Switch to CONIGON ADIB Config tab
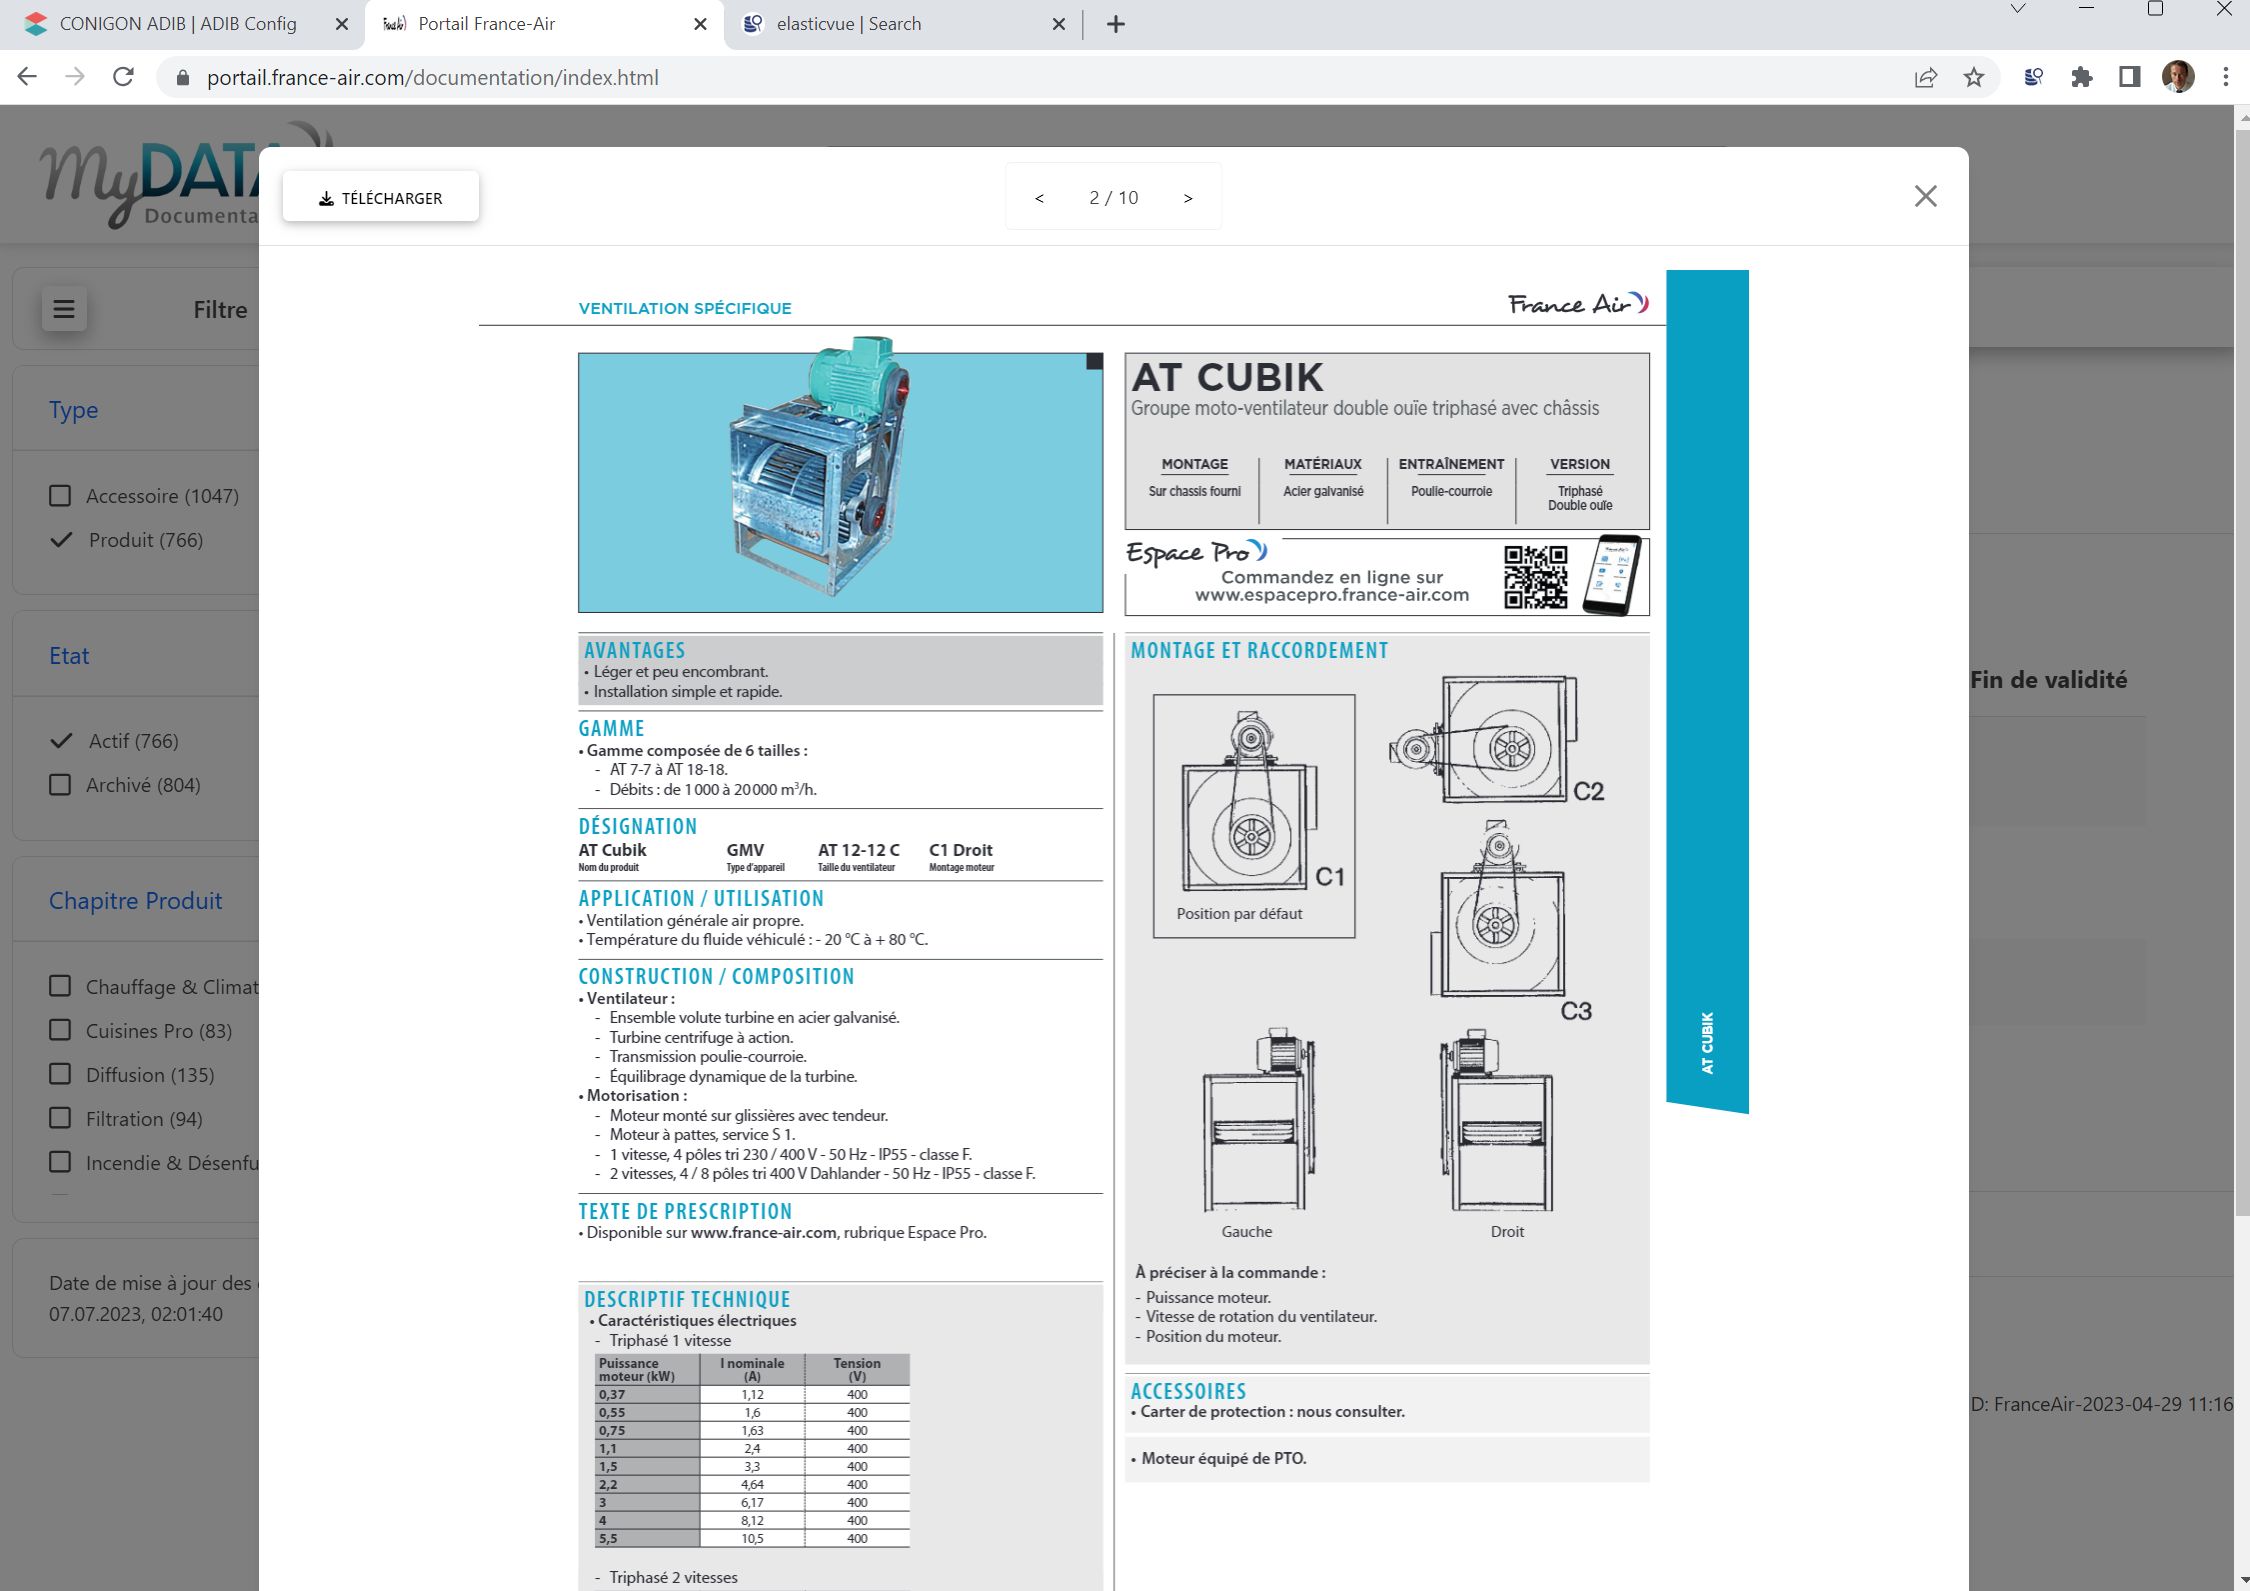Viewport: 2250px width, 1591px height. pos(178,24)
